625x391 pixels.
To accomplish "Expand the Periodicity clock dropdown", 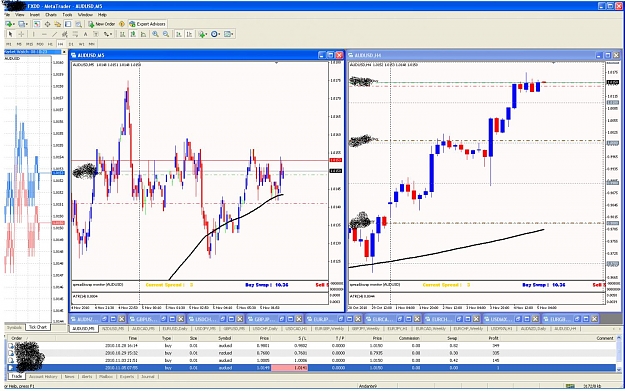I will (219, 34).
